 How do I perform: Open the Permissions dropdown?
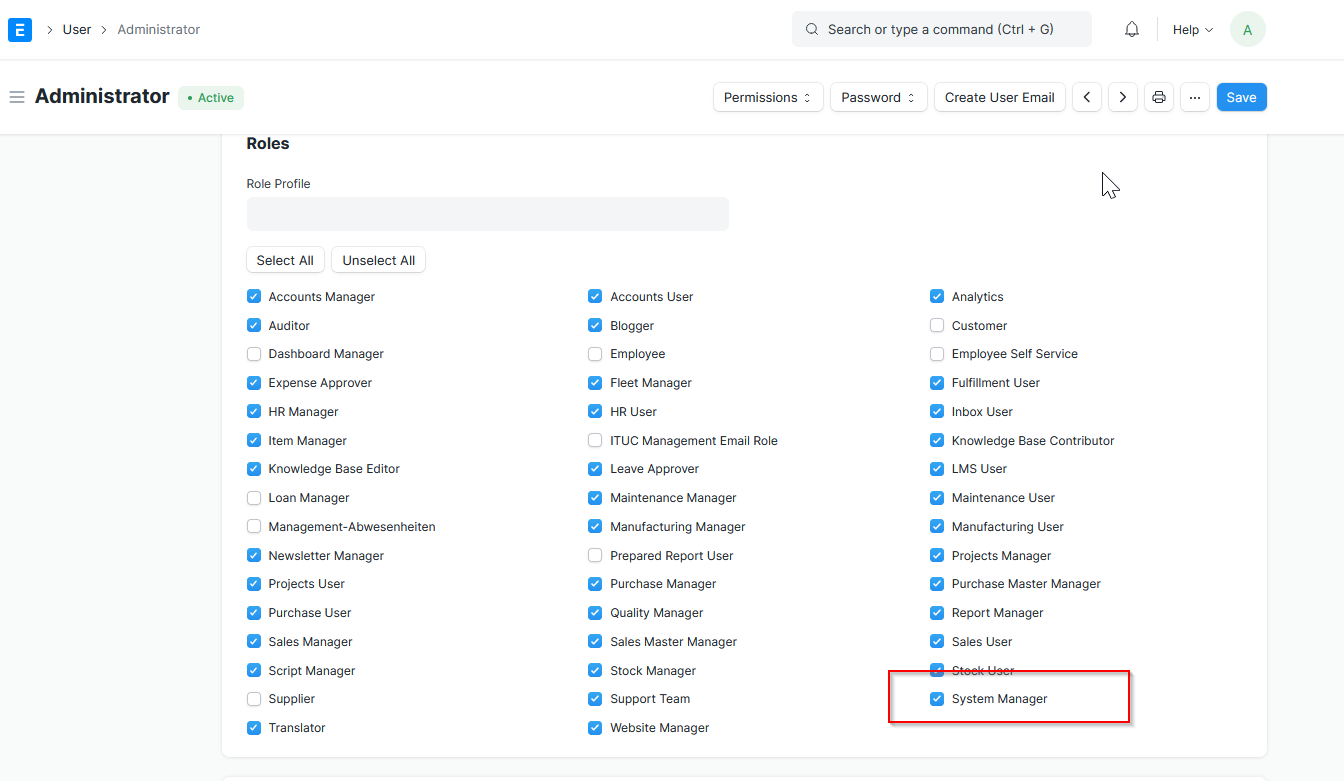click(x=768, y=97)
